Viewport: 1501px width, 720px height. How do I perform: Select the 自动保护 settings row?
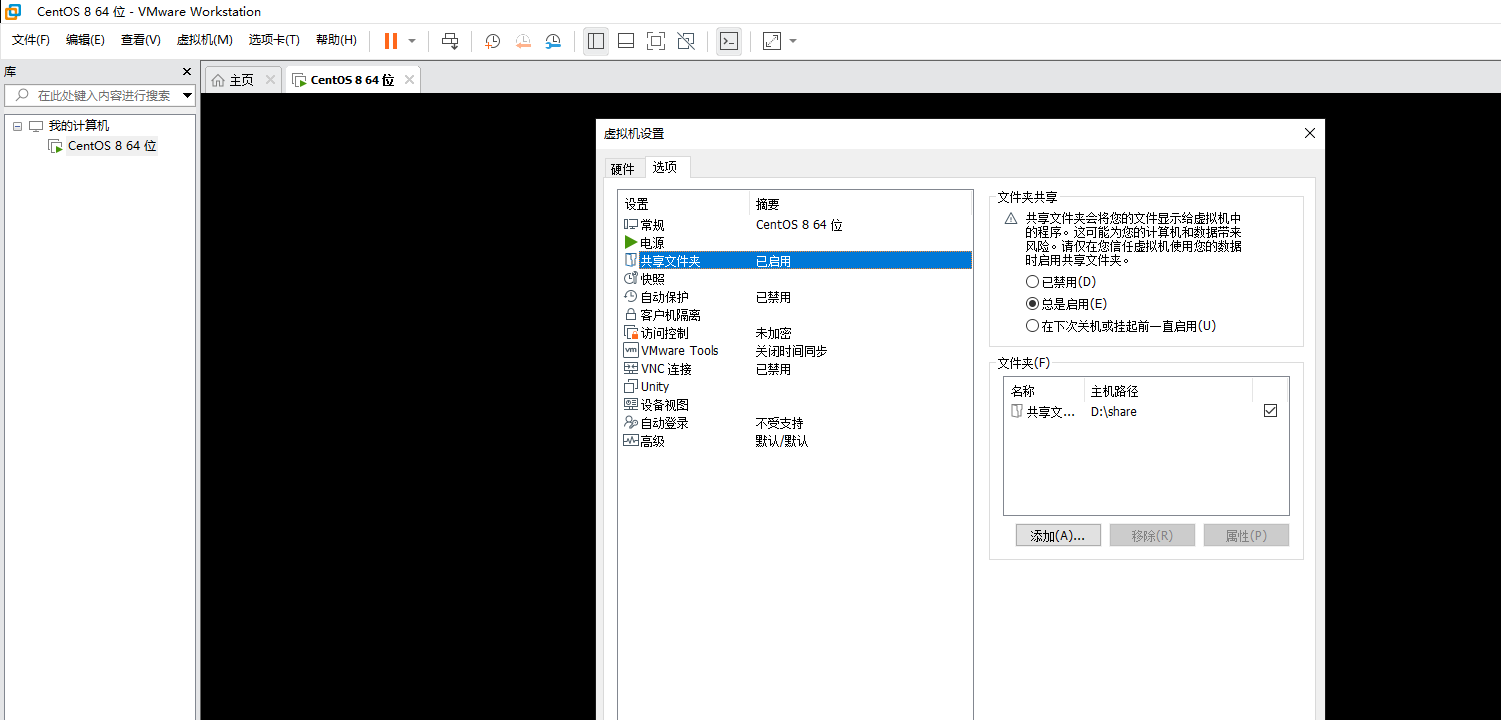pyautogui.click(x=795, y=297)
